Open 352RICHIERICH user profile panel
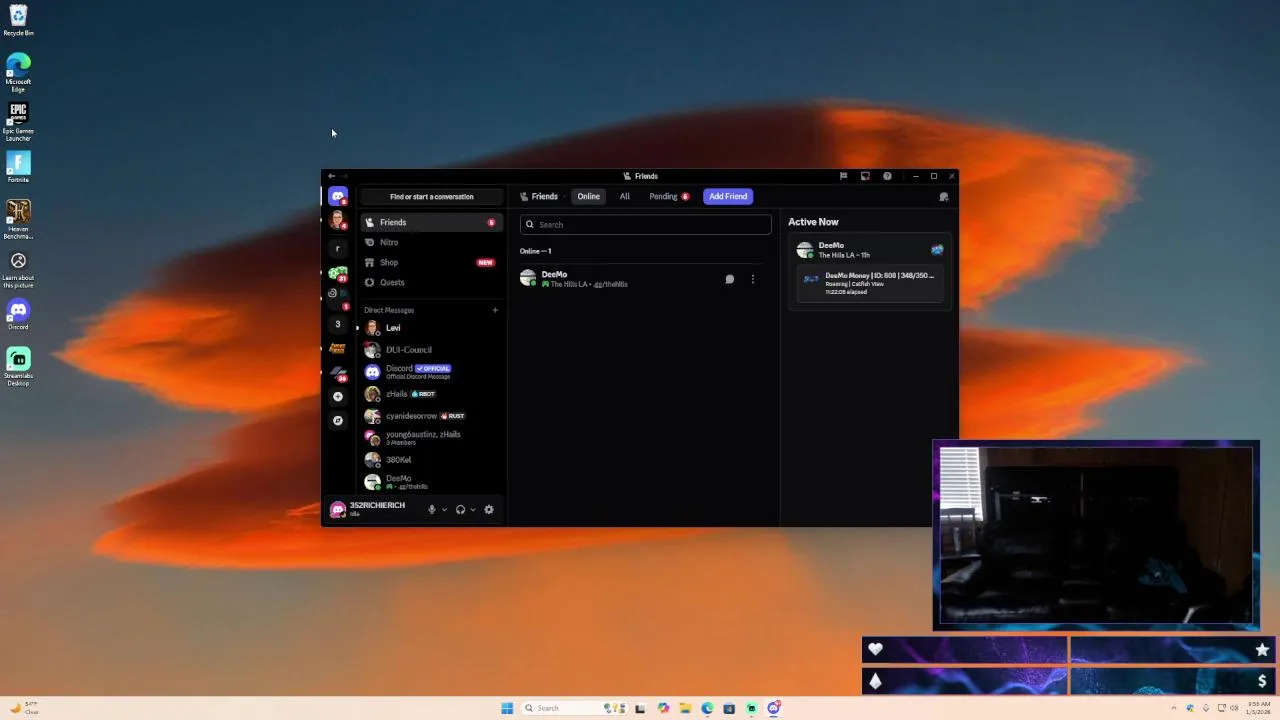 (x=374, y=509)
